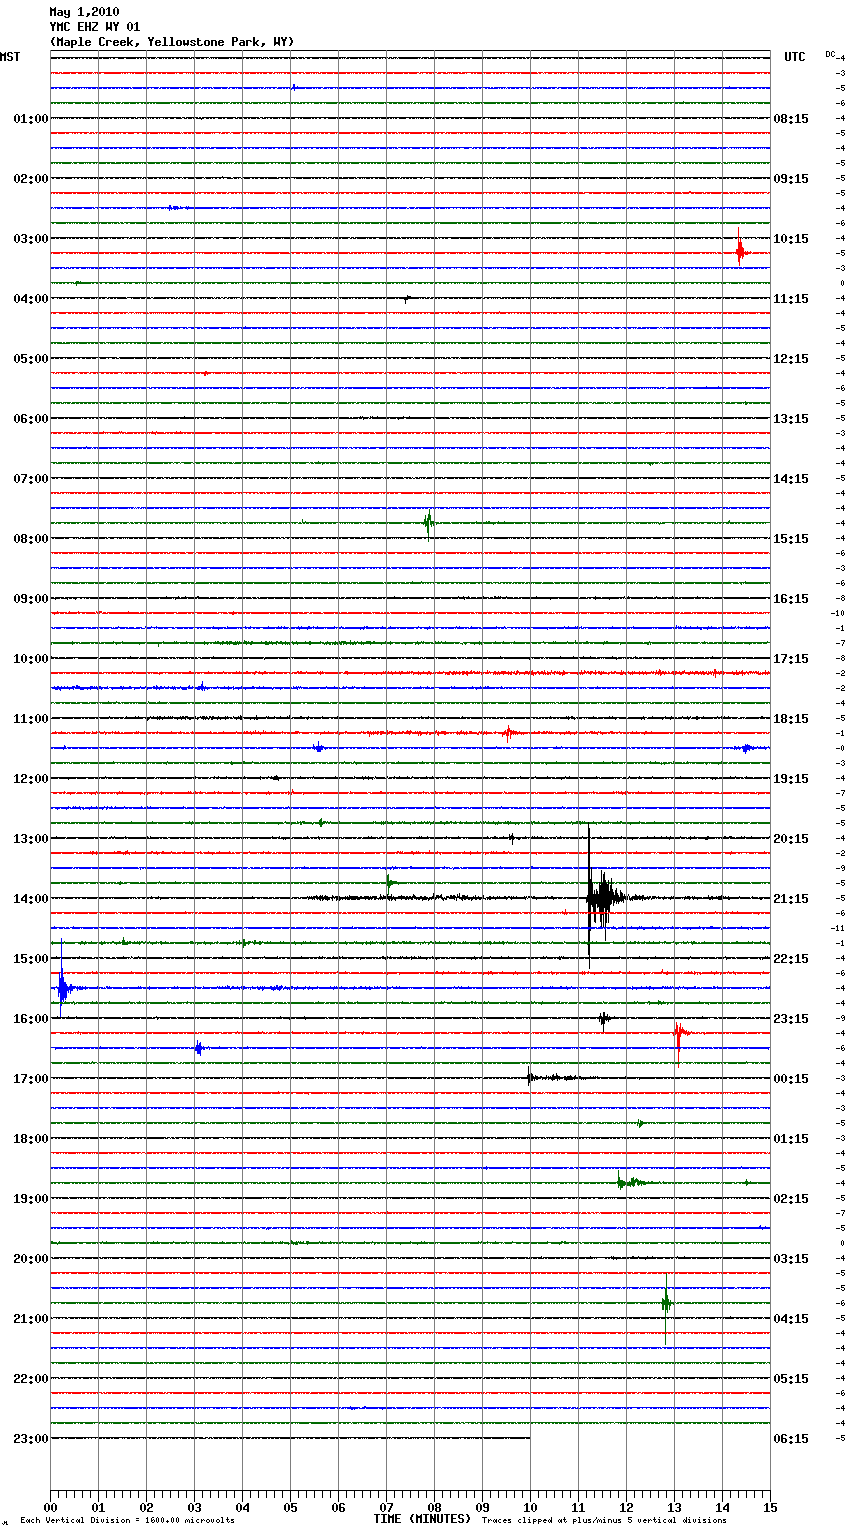Click the 15:15 UTC time label
The height and width of the screenshot is (1534, 850).
click(x=791, y=539)
